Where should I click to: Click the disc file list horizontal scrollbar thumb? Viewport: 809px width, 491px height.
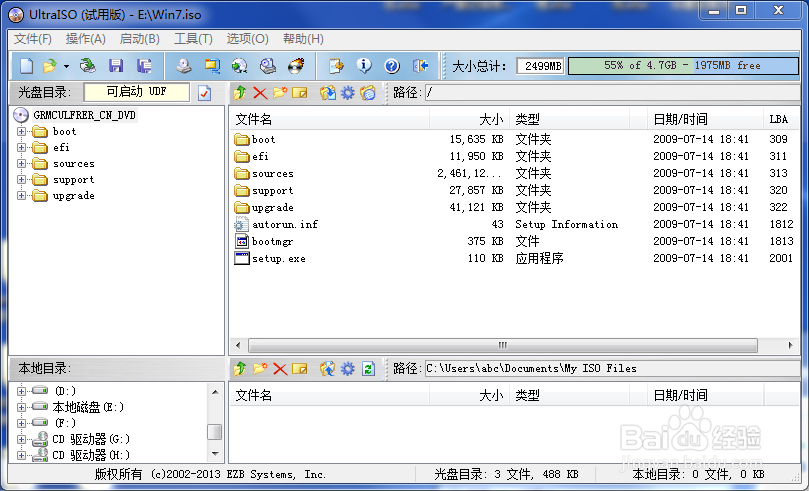(503, 345)
